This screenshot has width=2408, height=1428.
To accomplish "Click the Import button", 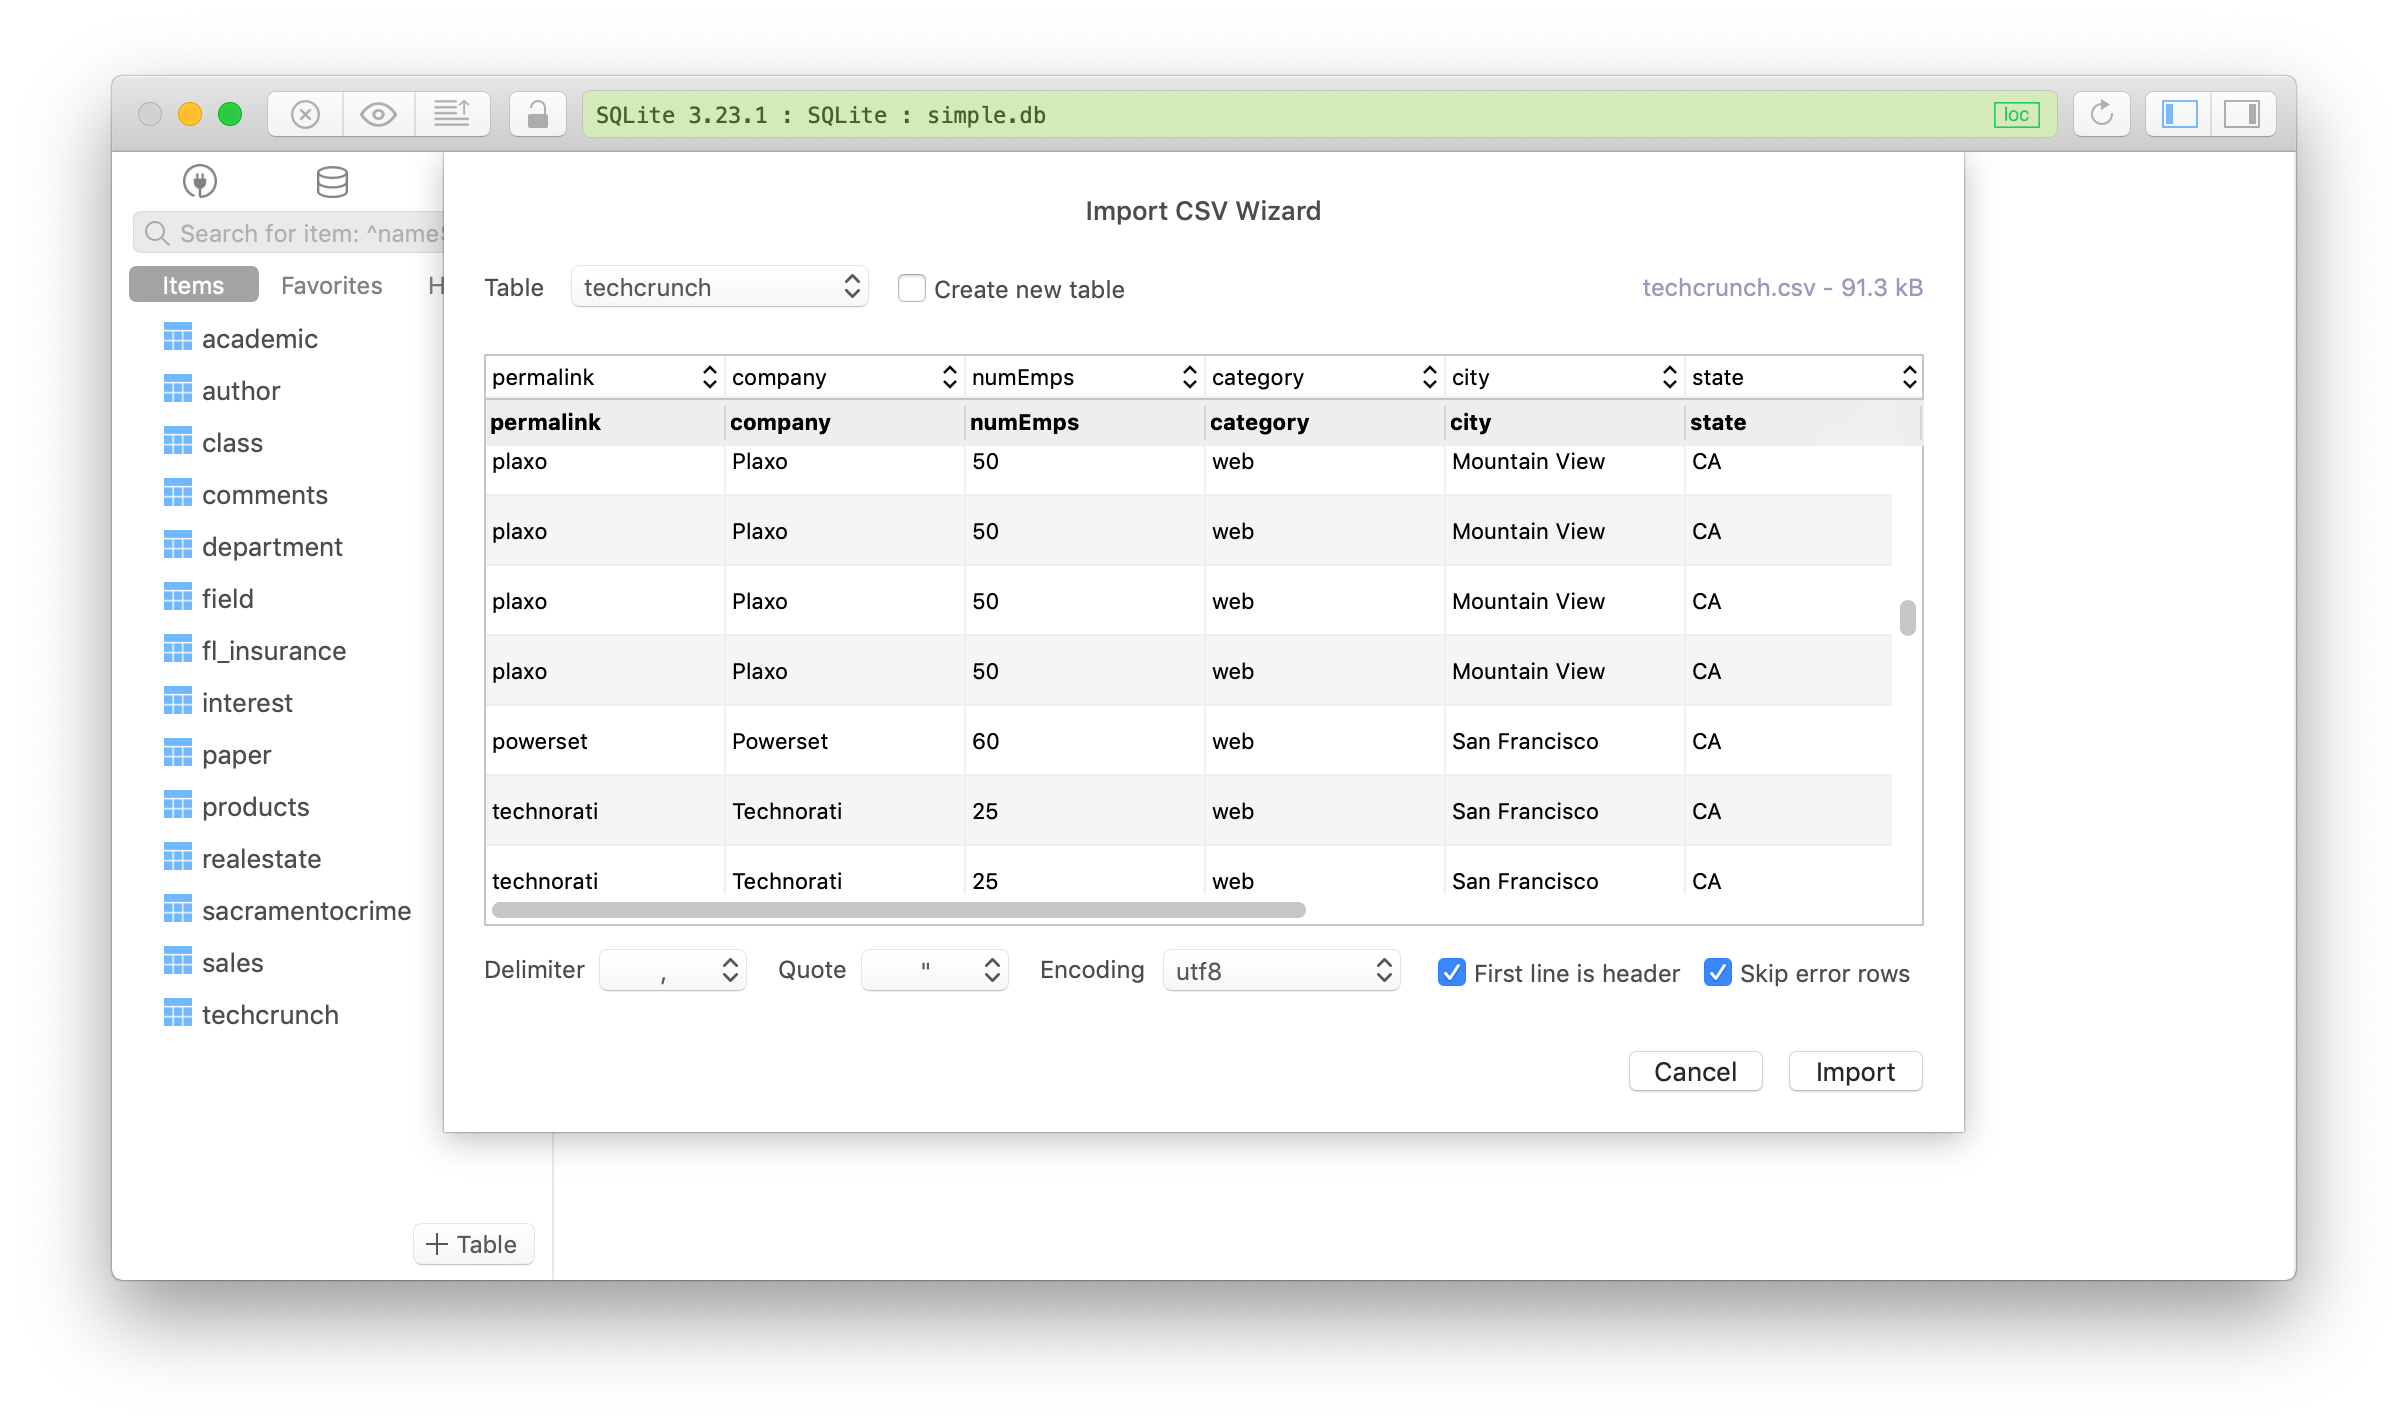I will 1854,1070.
